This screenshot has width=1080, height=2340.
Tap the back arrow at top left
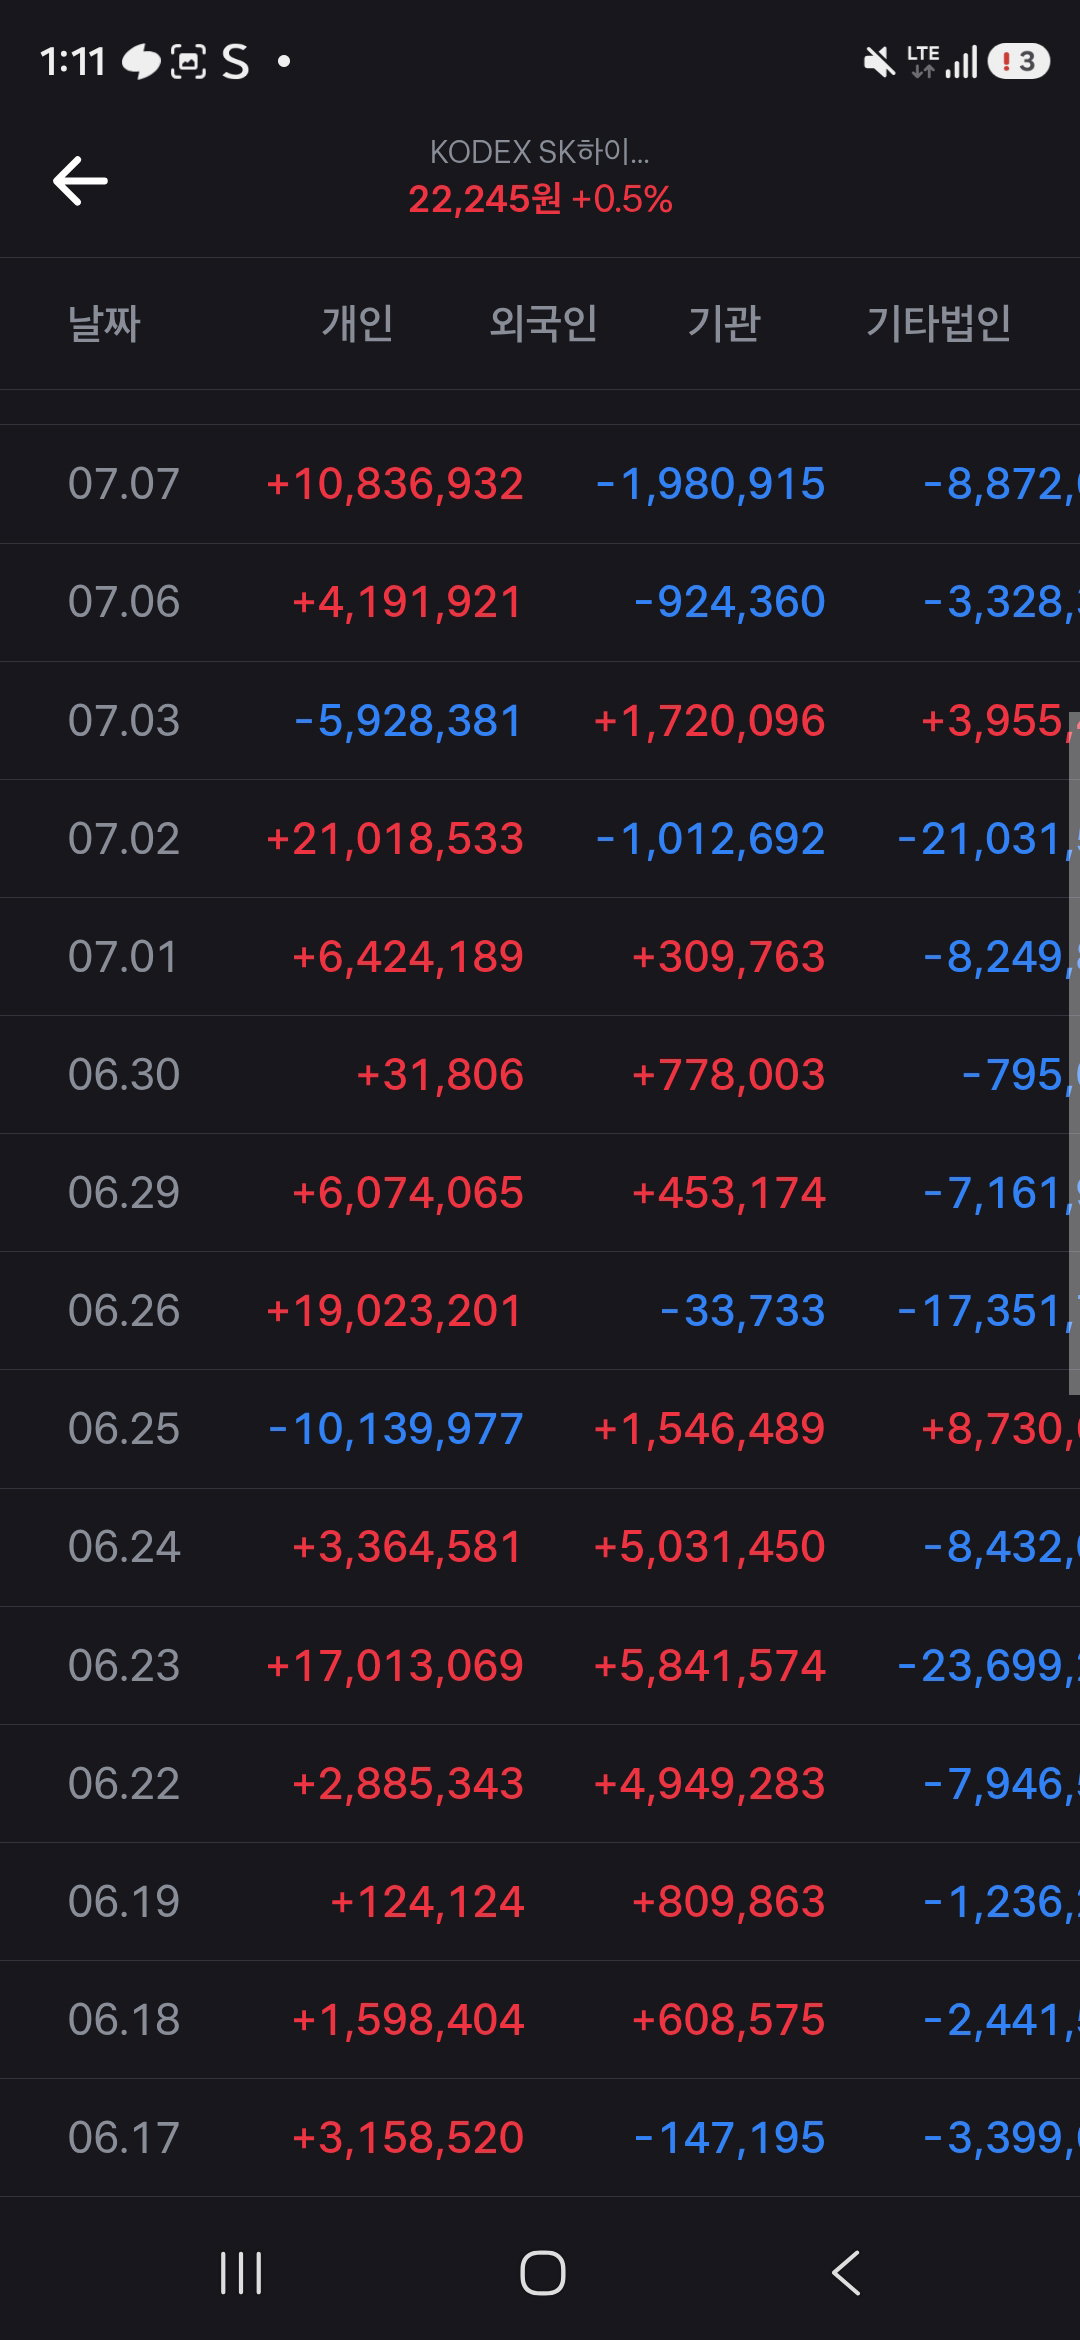coord(80,181)
